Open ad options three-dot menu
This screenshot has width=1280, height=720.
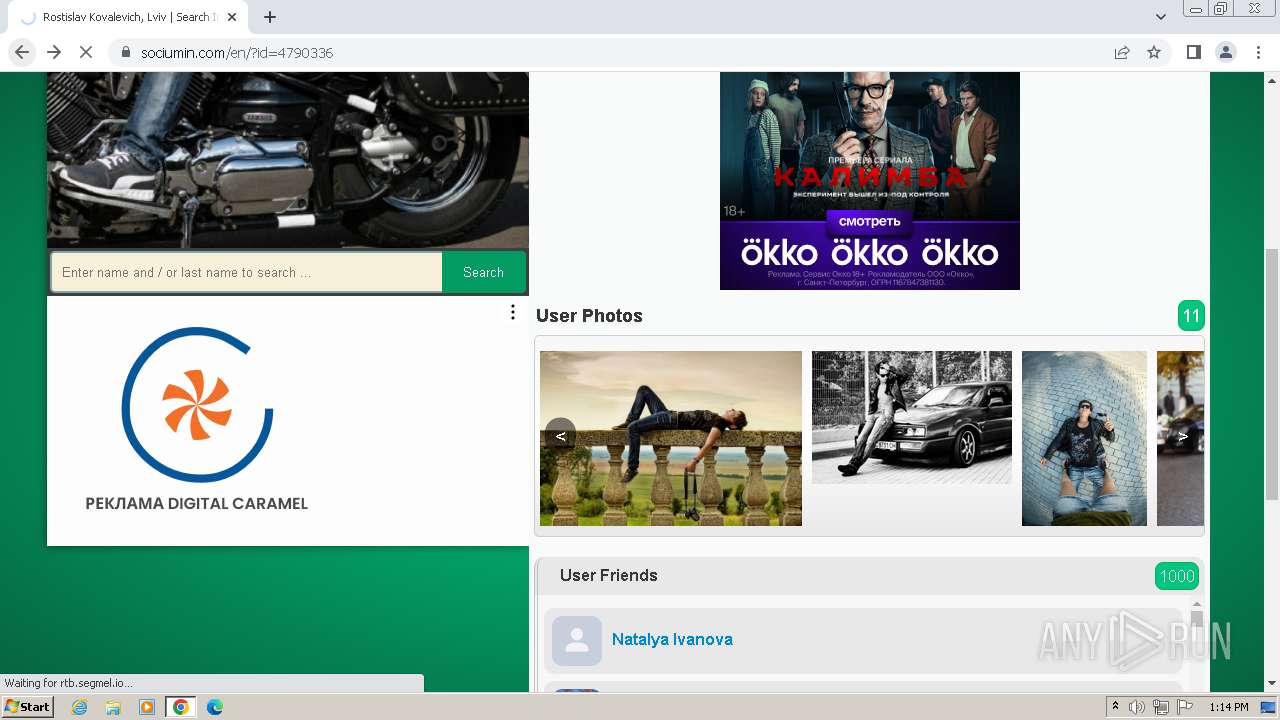point(513,312)
